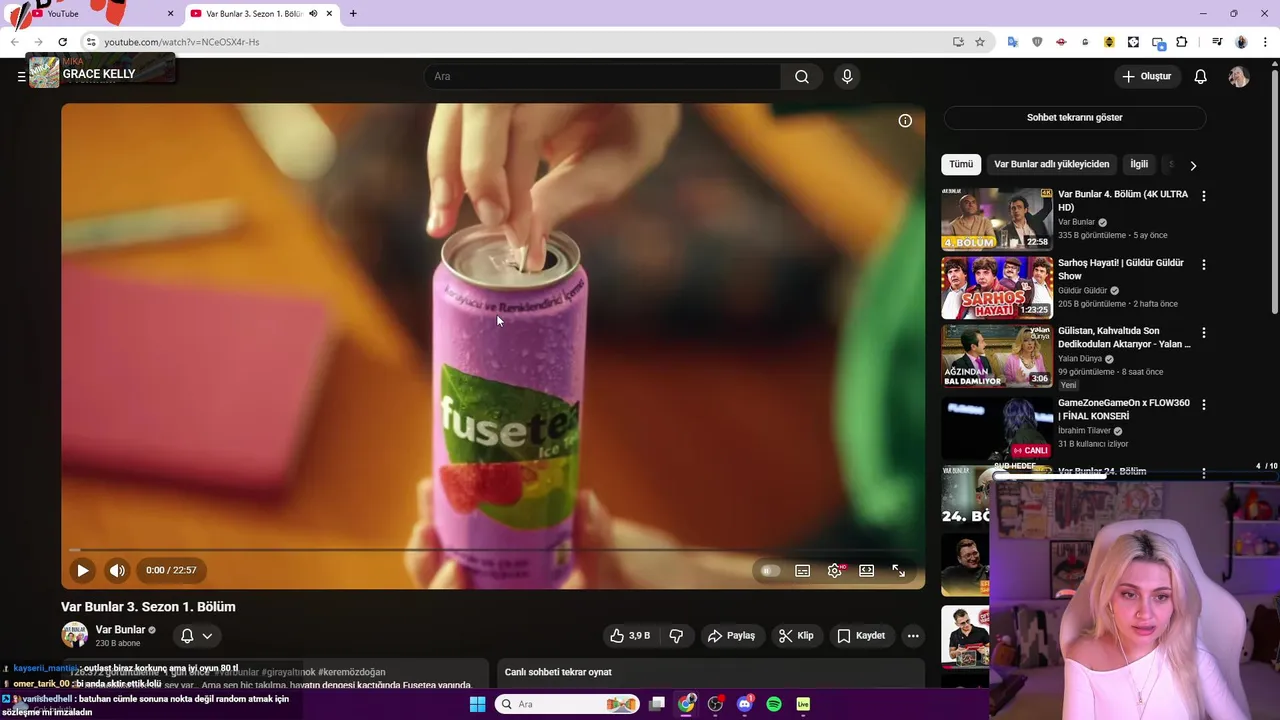Open options for Gülistan Yalan Dünya video

(1203, 333)
